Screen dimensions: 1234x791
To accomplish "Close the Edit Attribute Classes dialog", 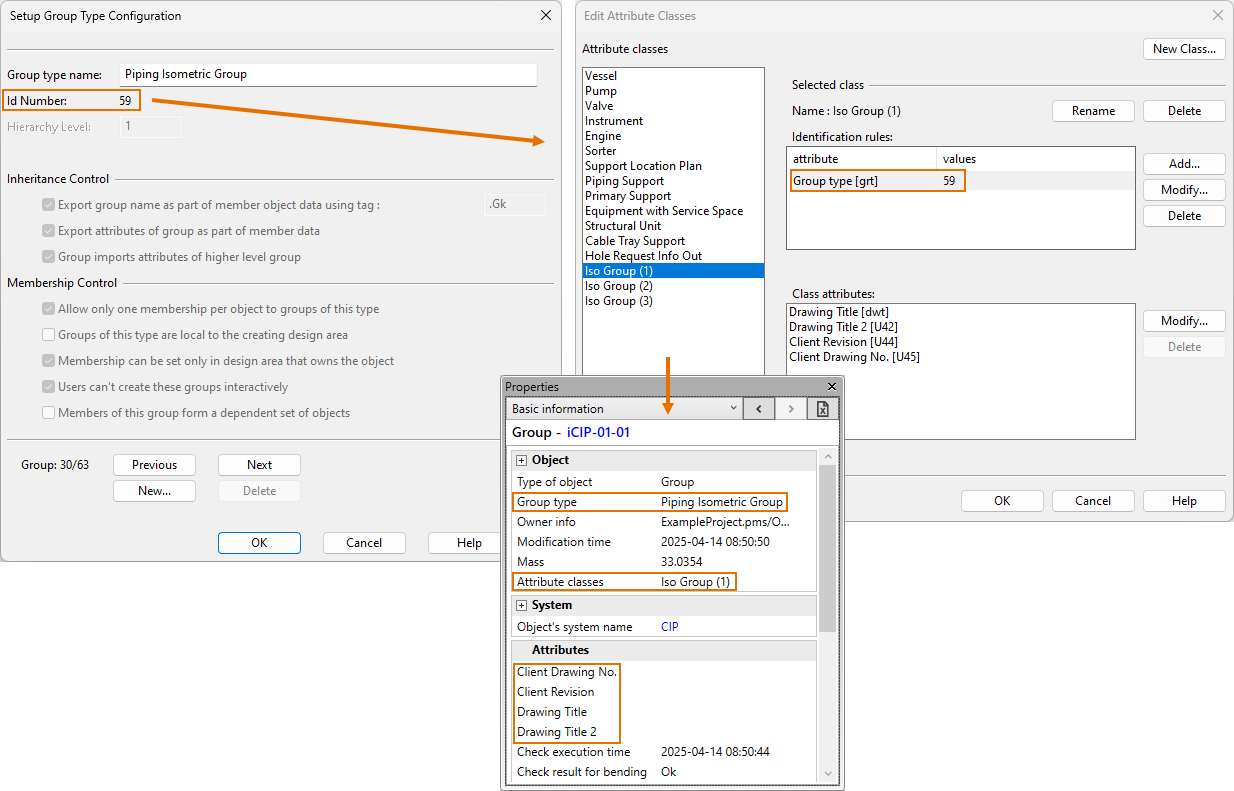I will point(1217,16).
